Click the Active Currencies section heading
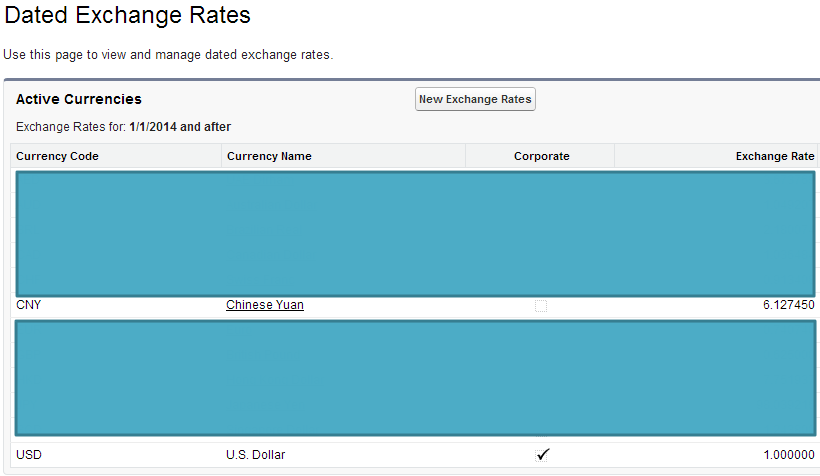 click(79, 99)
